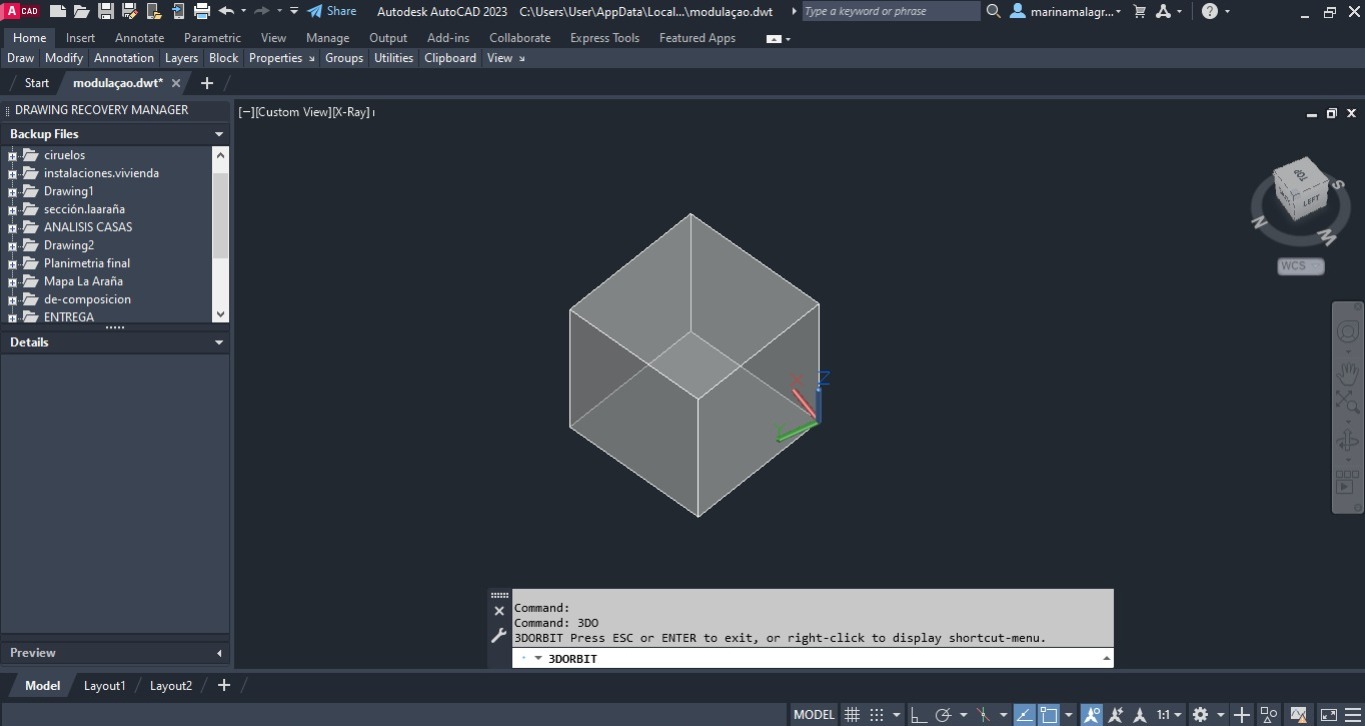The height and width of the screenshot is (726, 1365).
Task: Click the Clean Screen icon
Action: [1328, 715]
